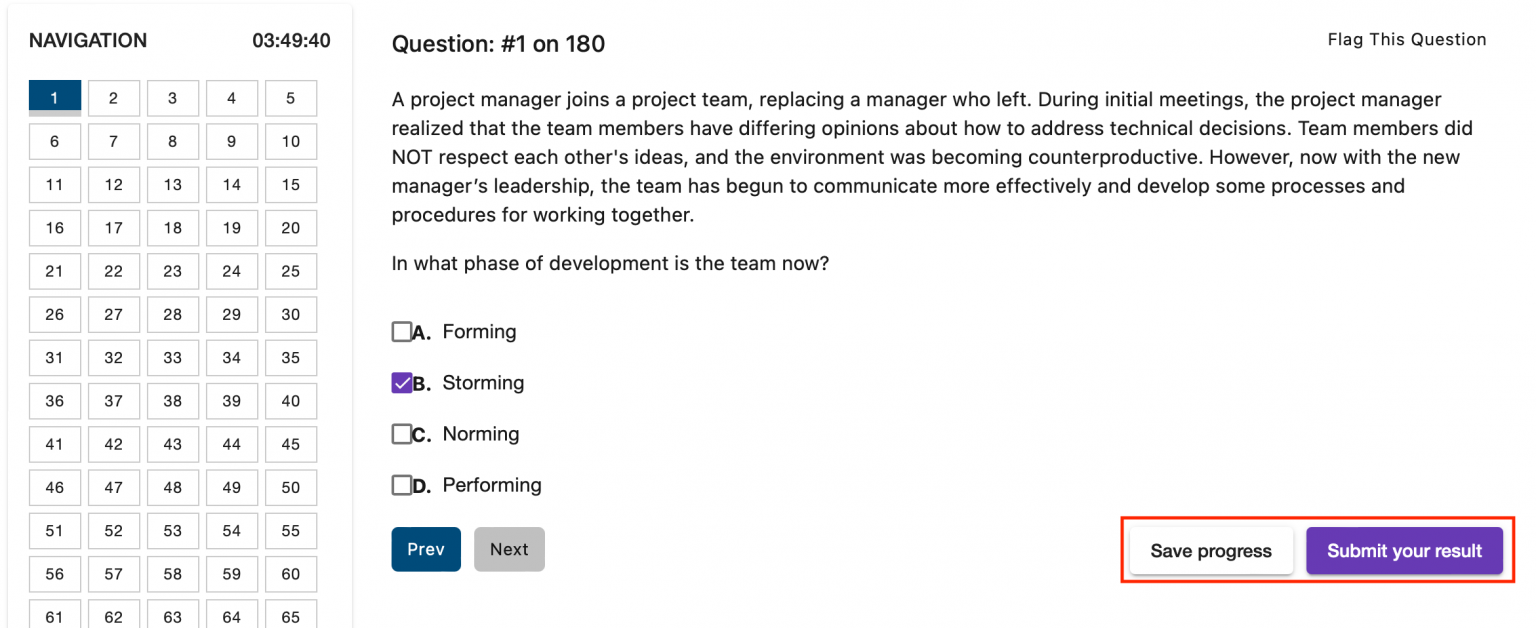The height and width of the screenshot is (628, 1536).
Task: Select question 33 in the sidebar
Action: click(172, 357)
